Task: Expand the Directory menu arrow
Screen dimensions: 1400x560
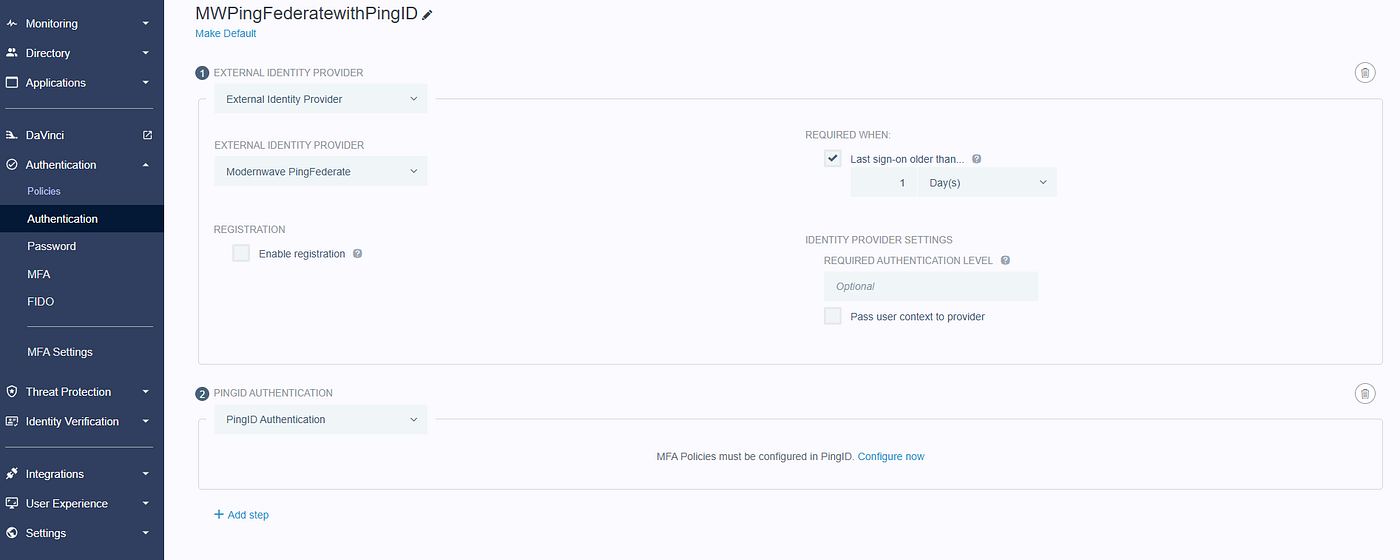Action: (x=146, y=53)
